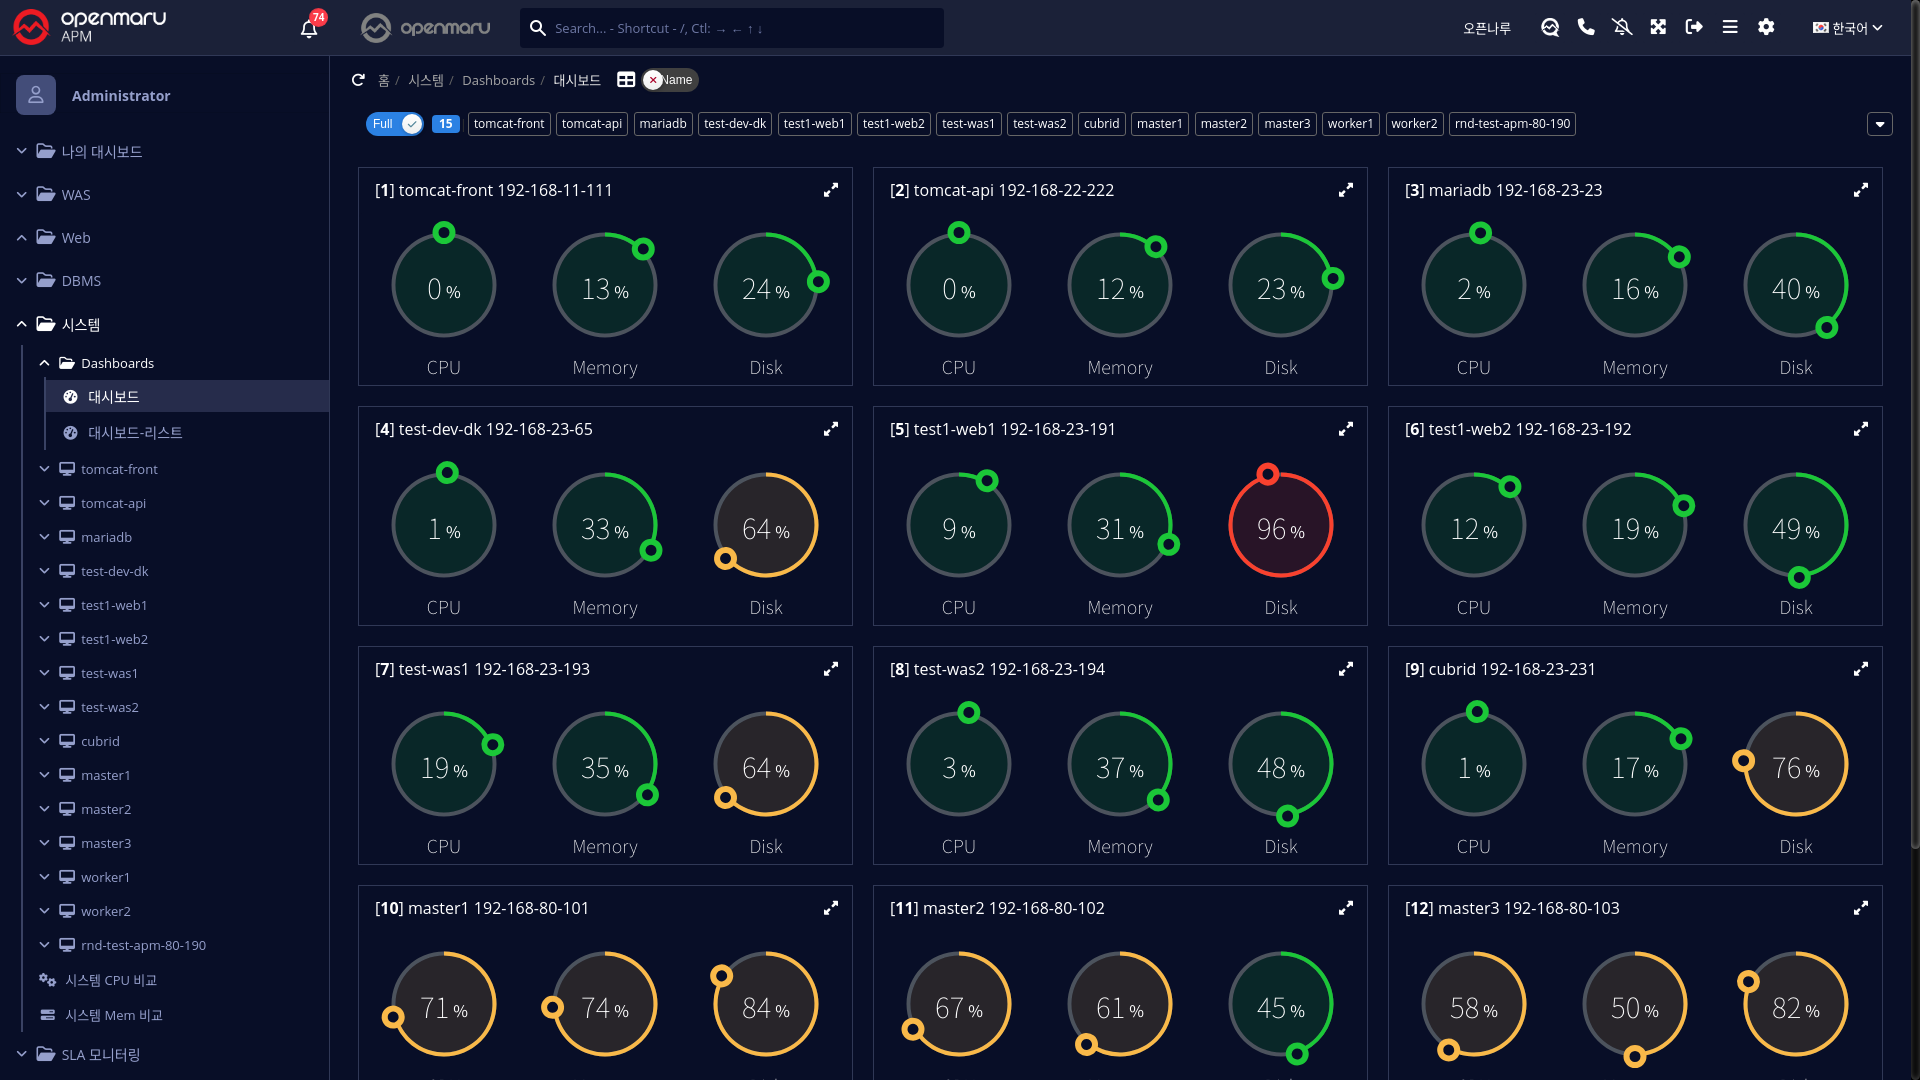1920x1080 pixels.
Task: Toggle the Name switch
Action: coord(669,80)
